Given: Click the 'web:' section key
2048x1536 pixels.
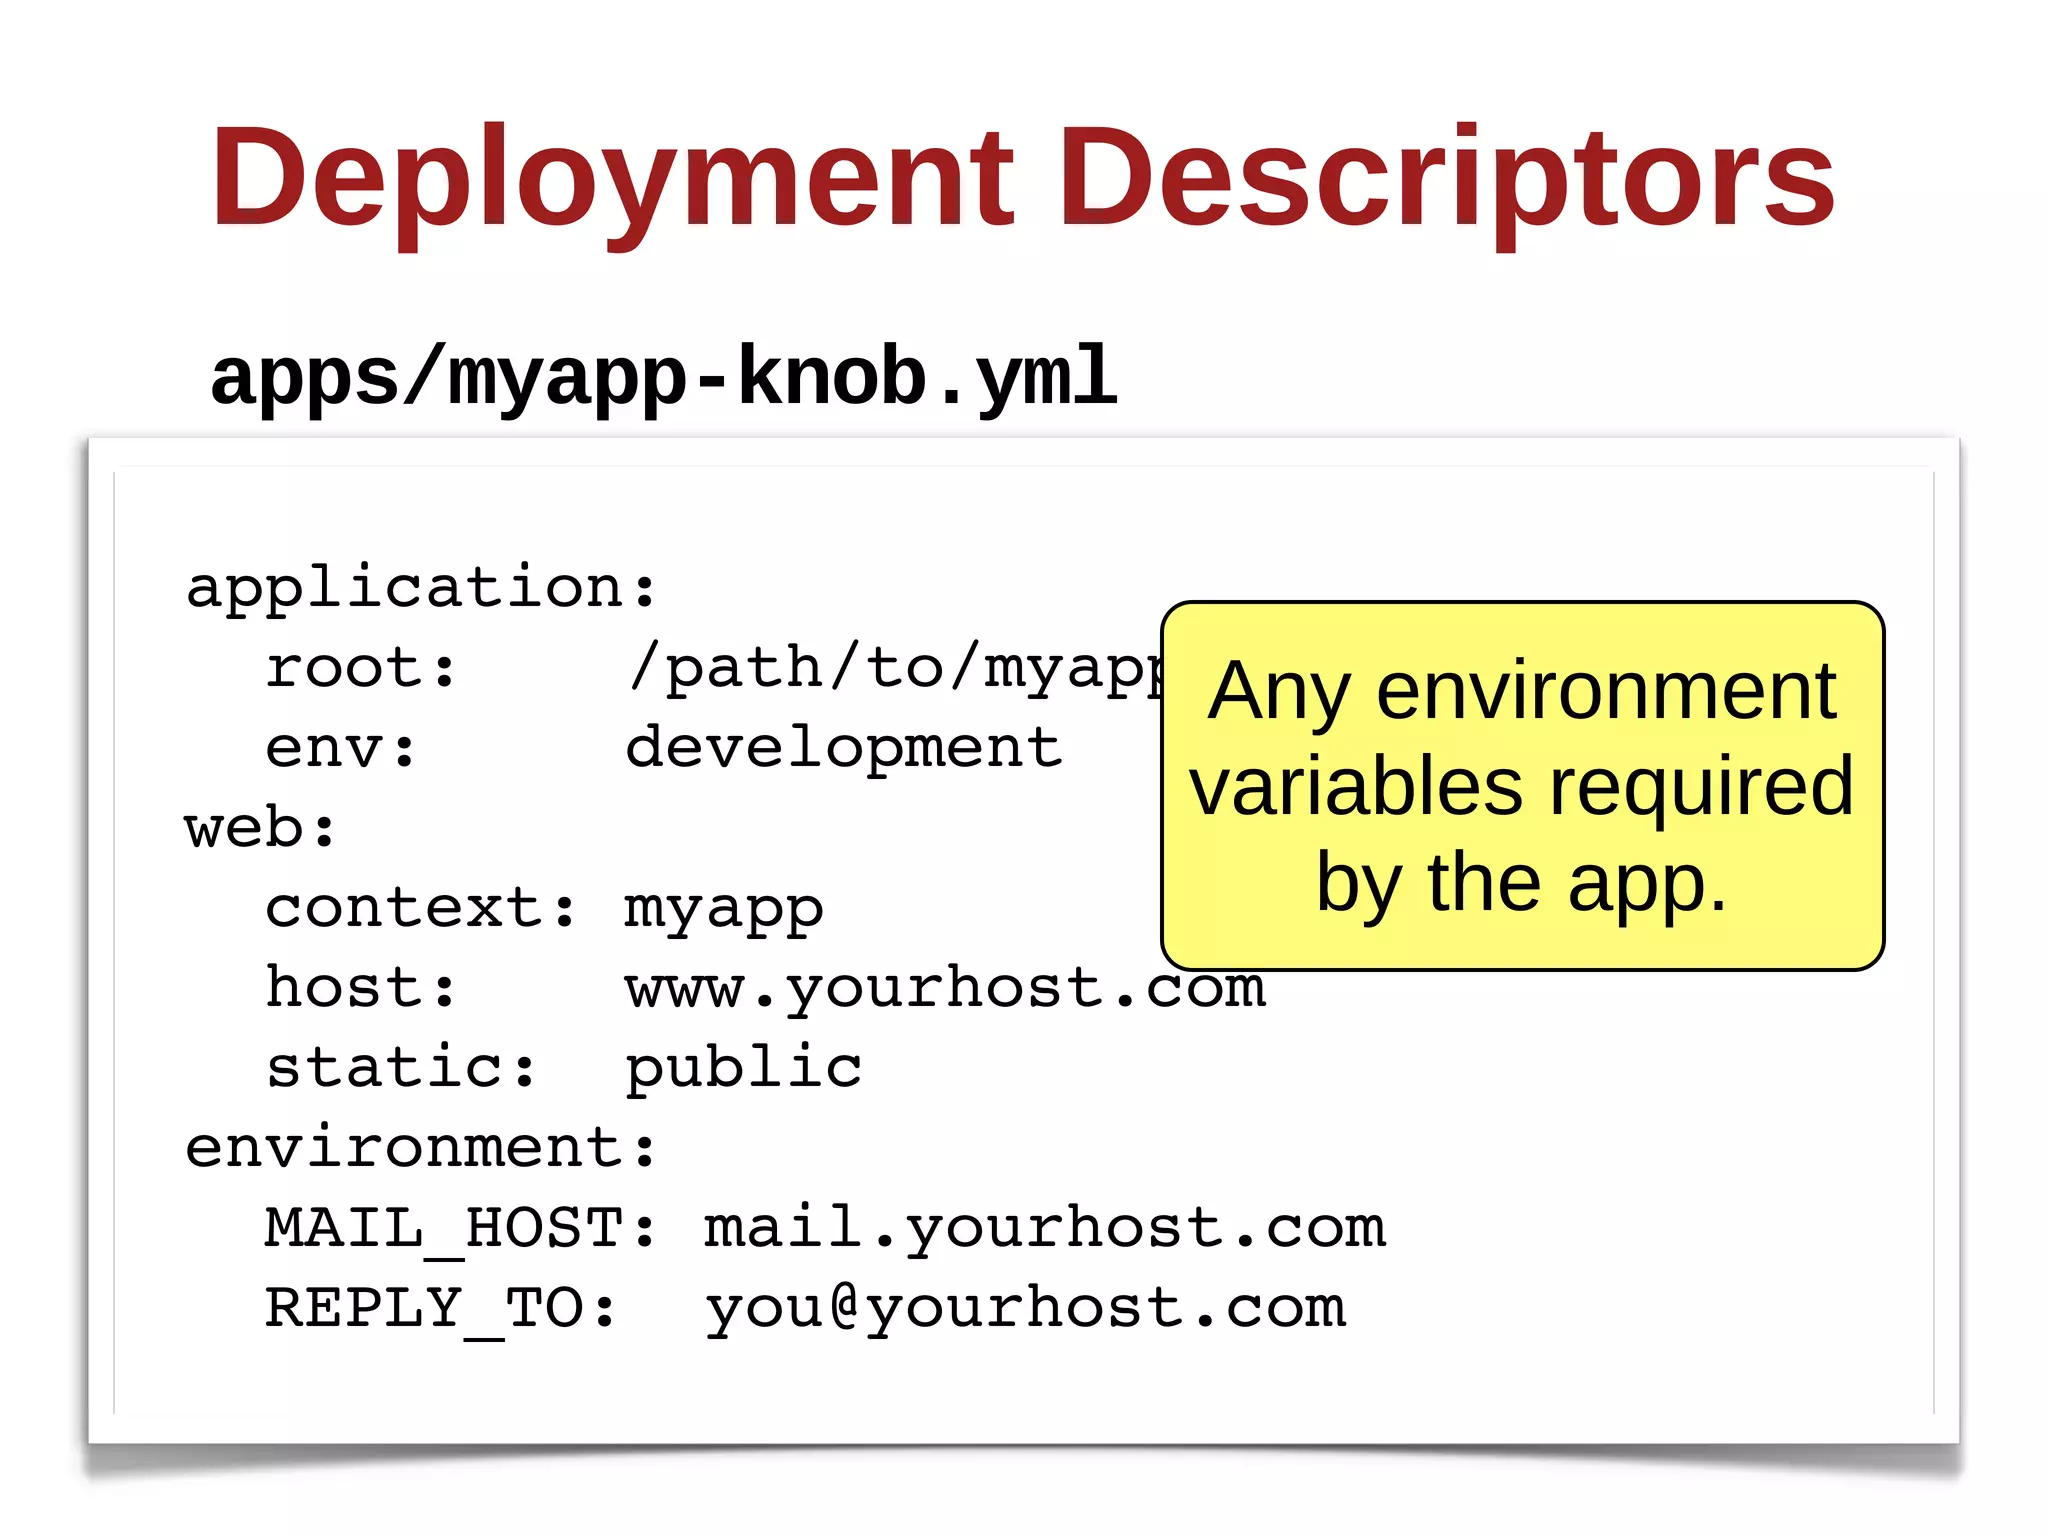Looking at the screenshot, I should (x=260, y=827).
